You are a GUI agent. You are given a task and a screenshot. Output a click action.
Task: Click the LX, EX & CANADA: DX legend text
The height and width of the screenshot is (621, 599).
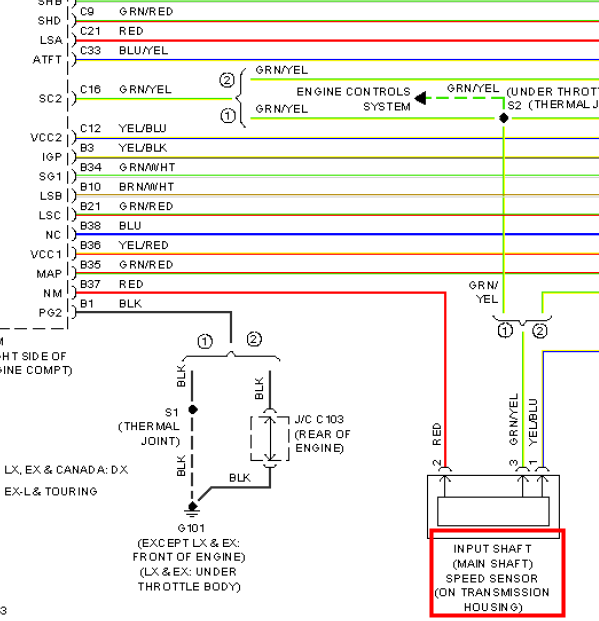(x=66, y=470)
